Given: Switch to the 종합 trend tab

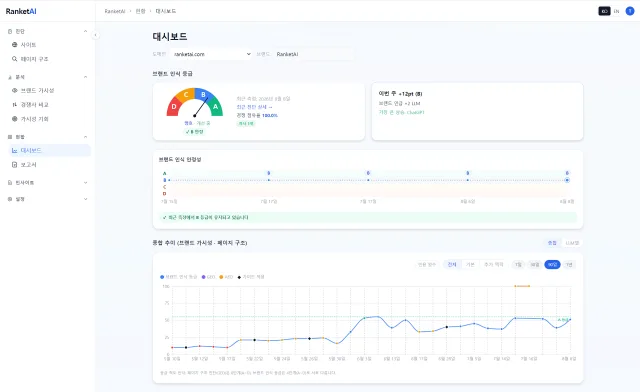Looking at the screenshot, I should 552,243.
